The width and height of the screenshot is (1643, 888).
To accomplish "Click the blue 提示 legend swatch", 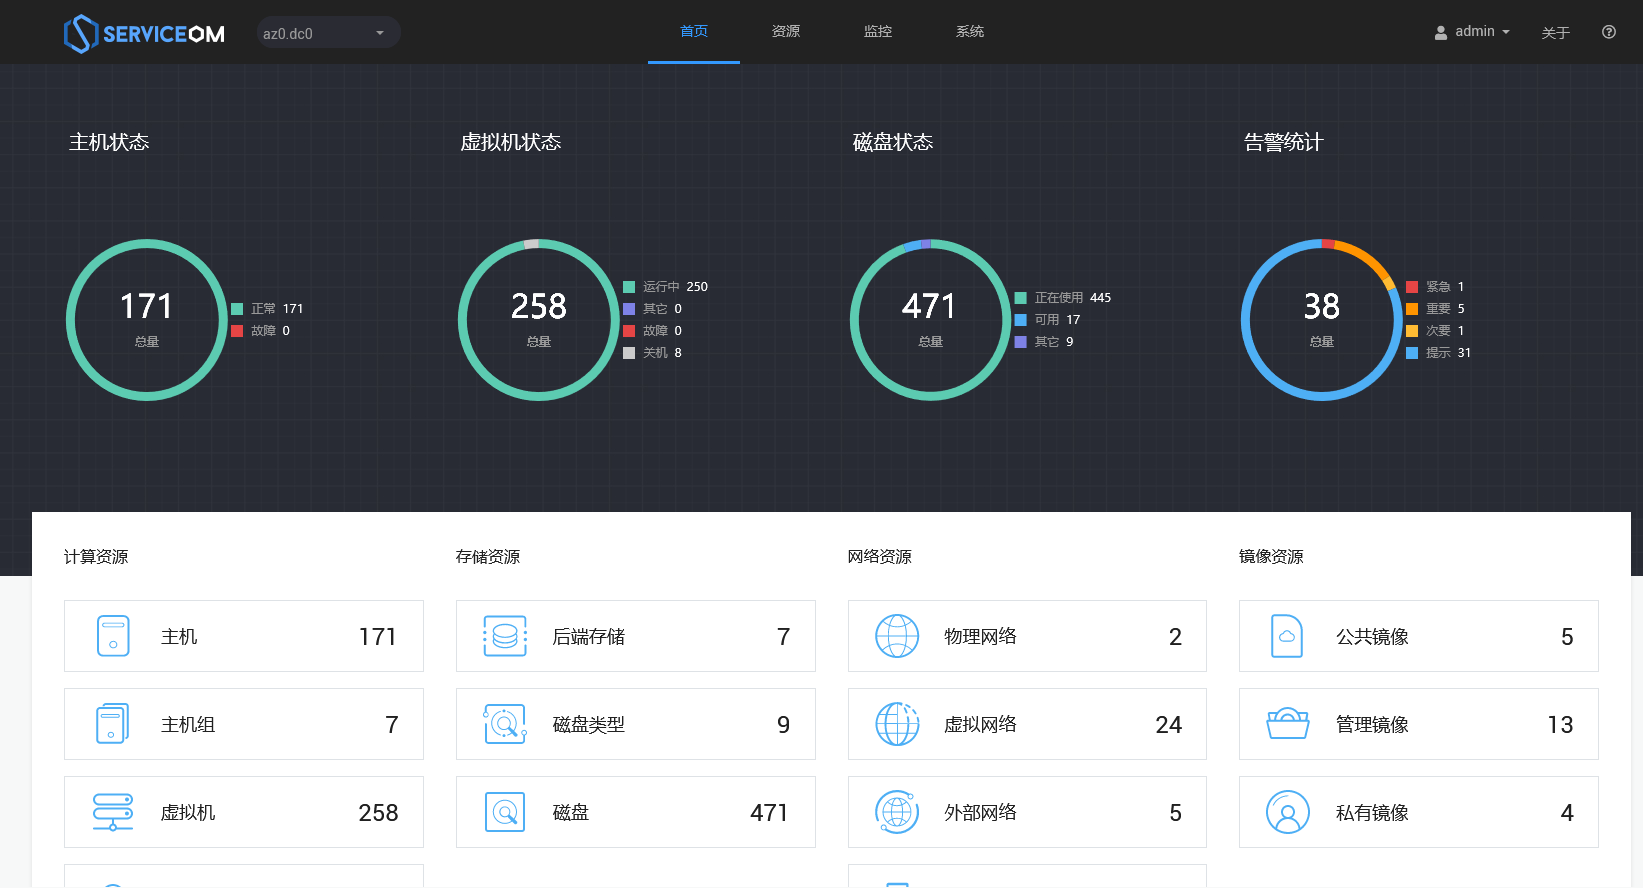I will point(1412,353).
